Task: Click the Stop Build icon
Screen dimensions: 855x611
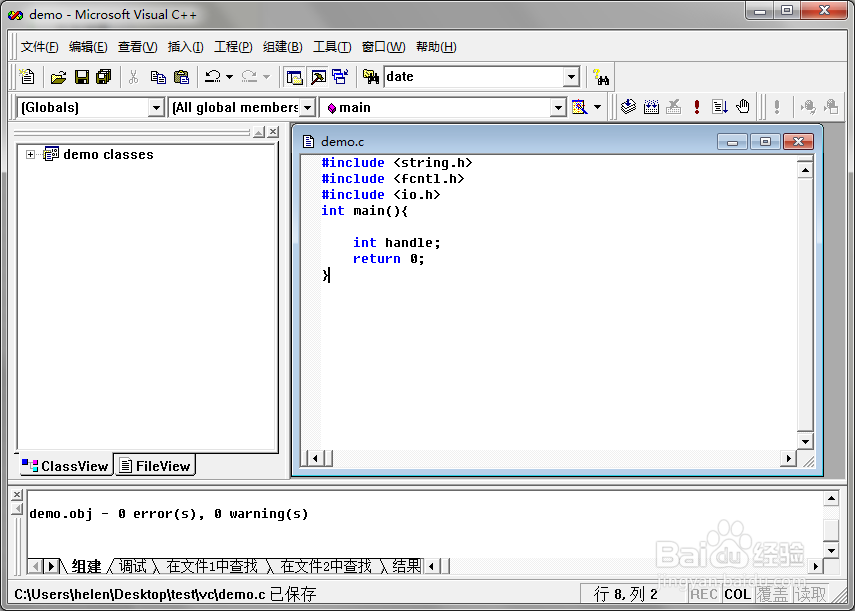Action: click(674, 106)
